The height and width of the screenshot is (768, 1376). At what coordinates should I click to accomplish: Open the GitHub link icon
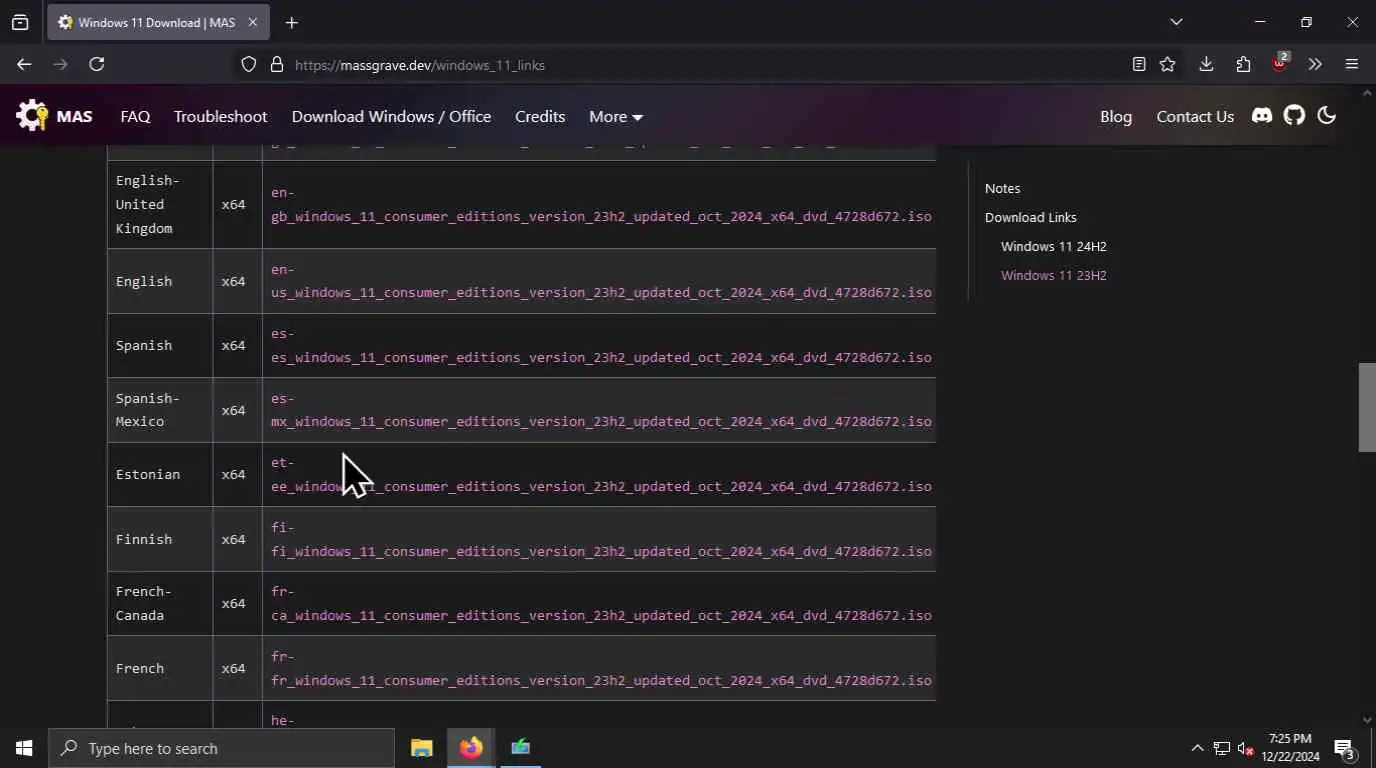1295,116
